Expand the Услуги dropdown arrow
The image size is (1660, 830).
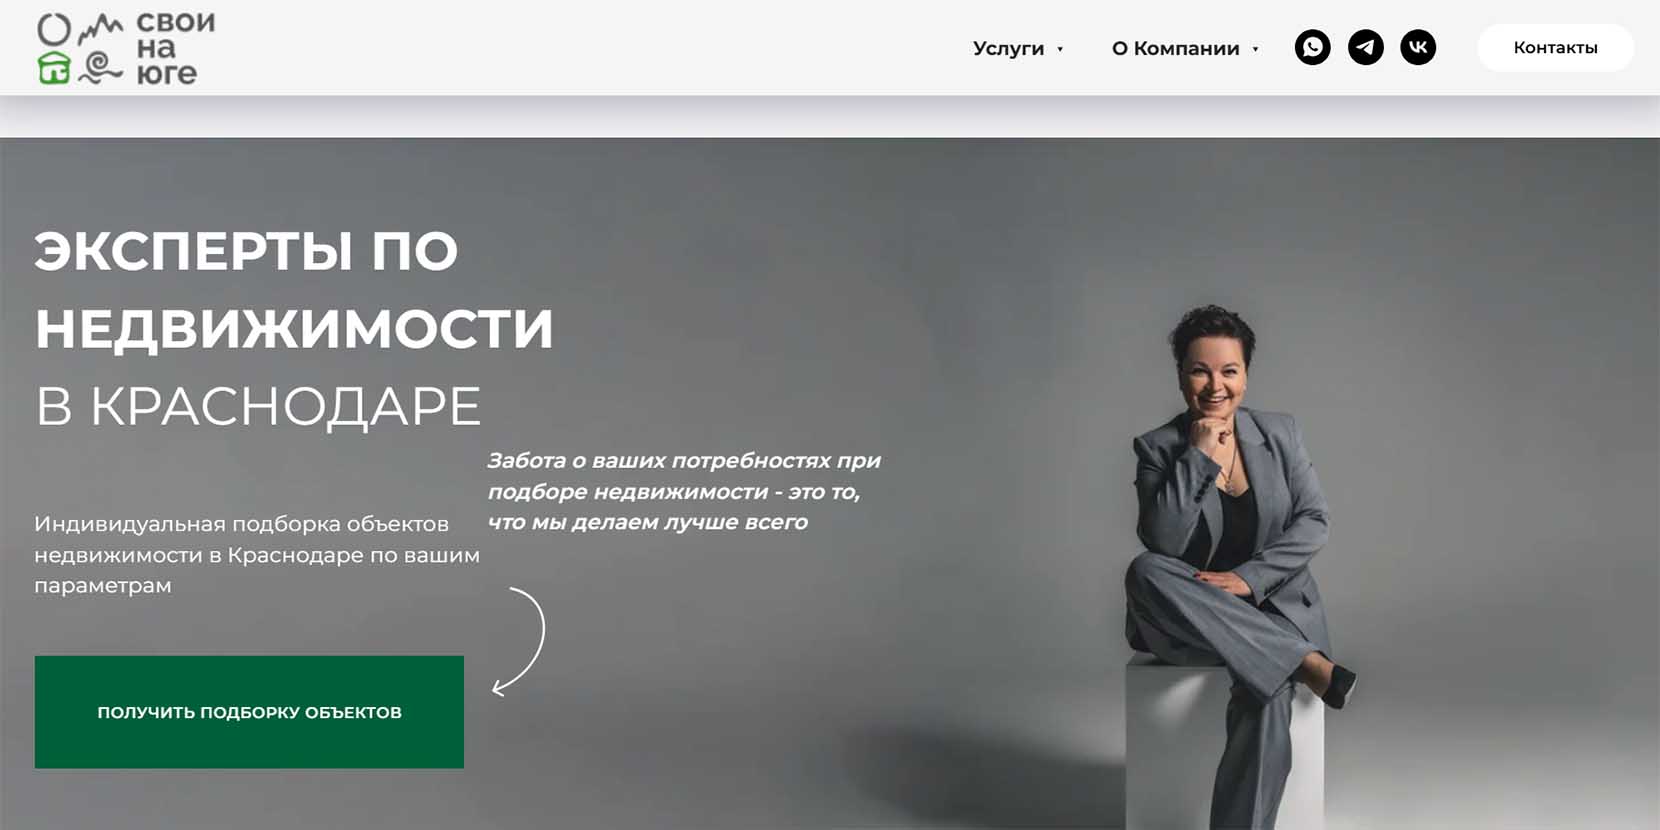coord(1060,49)
